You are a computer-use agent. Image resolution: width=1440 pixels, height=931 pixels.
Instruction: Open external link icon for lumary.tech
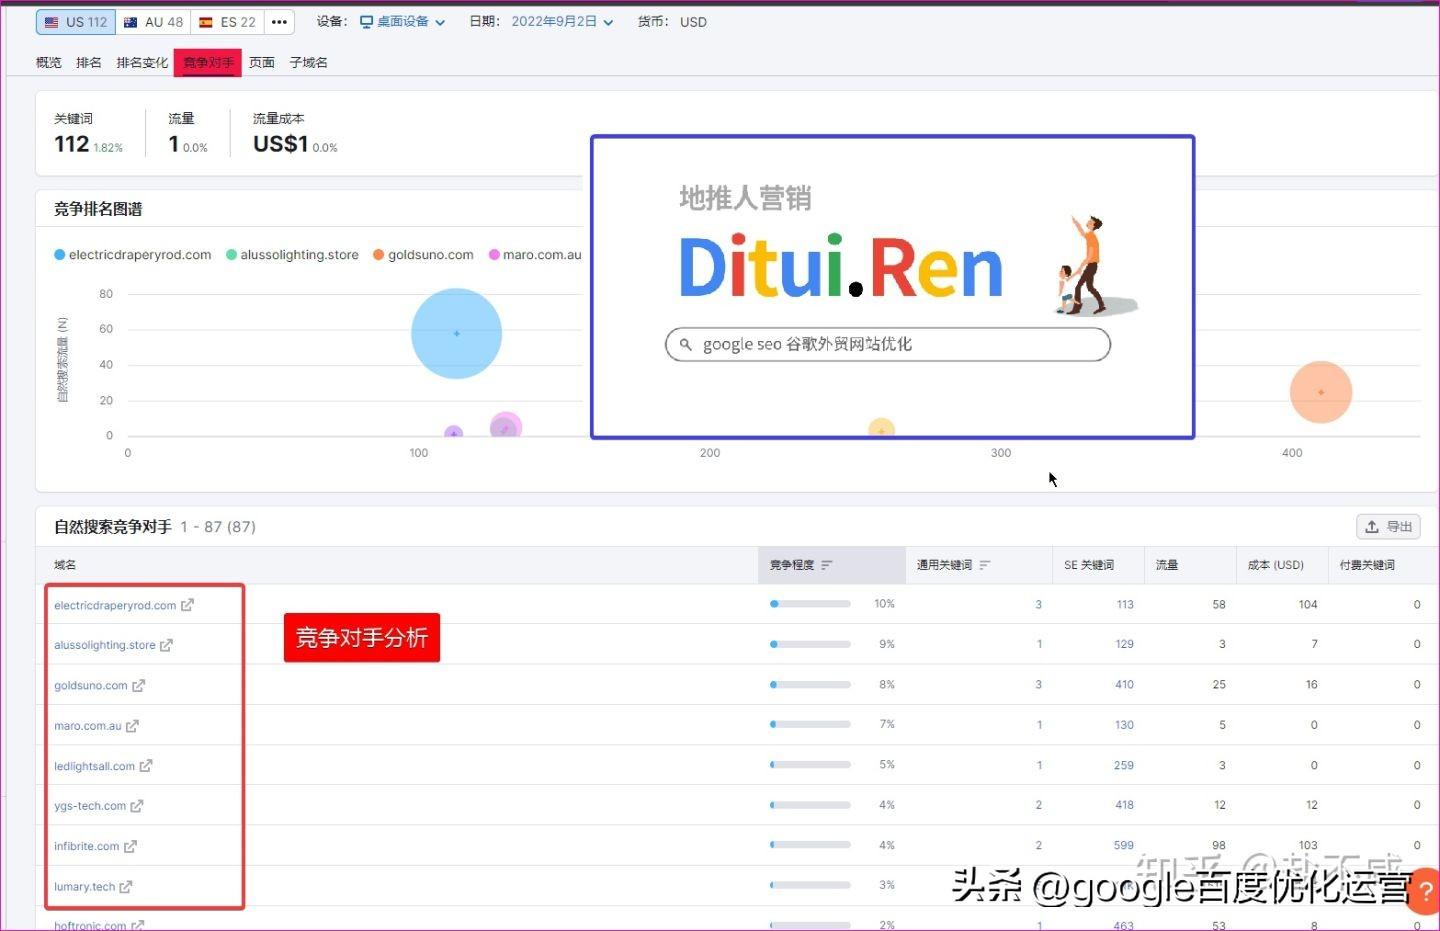pyautogui.click(x=126, y=887)
